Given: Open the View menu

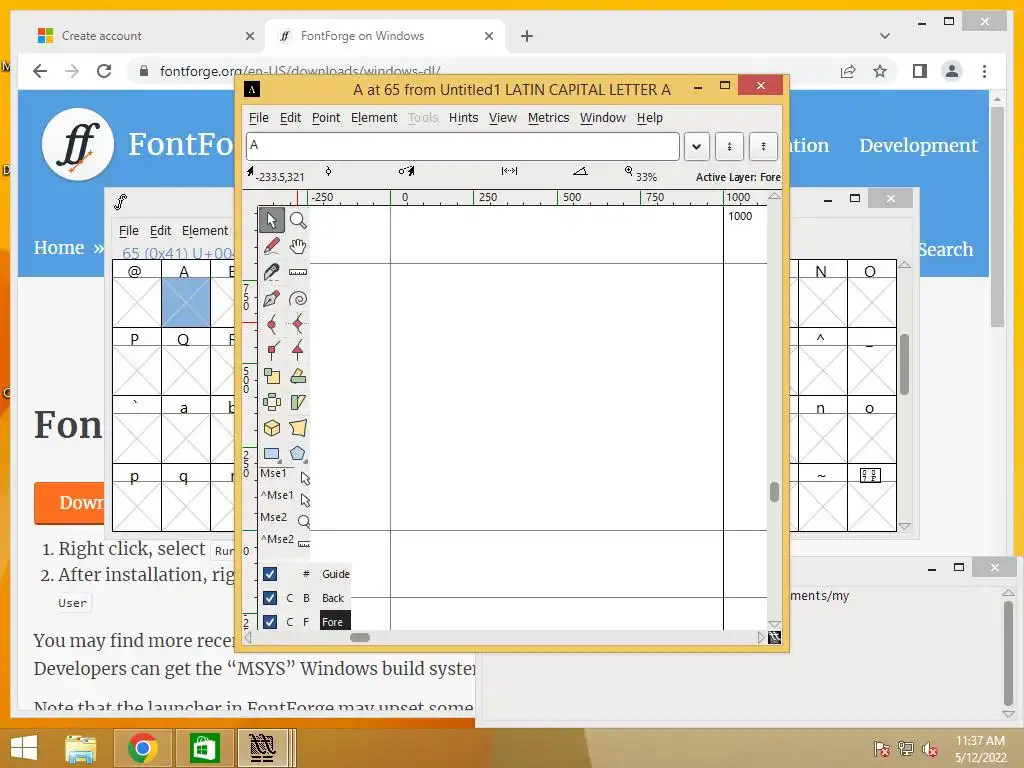Looking at the screenshot, I should 503,118.
